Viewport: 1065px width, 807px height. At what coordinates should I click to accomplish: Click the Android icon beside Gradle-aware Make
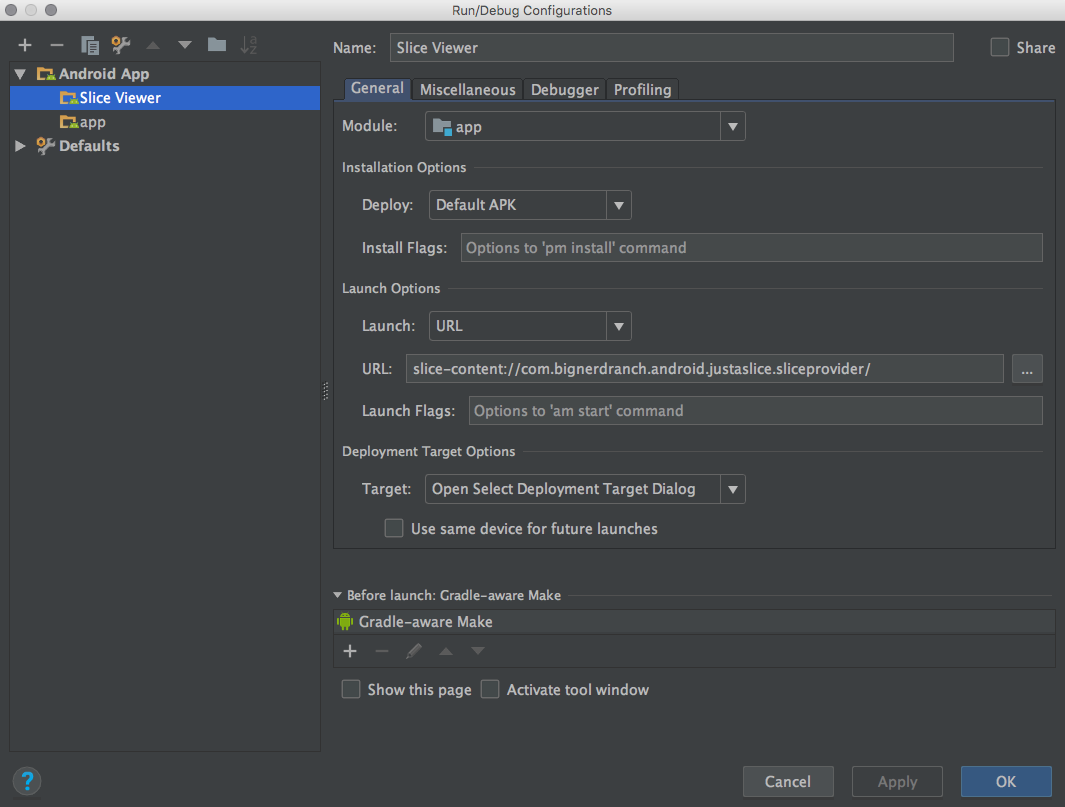pos(345,622)
